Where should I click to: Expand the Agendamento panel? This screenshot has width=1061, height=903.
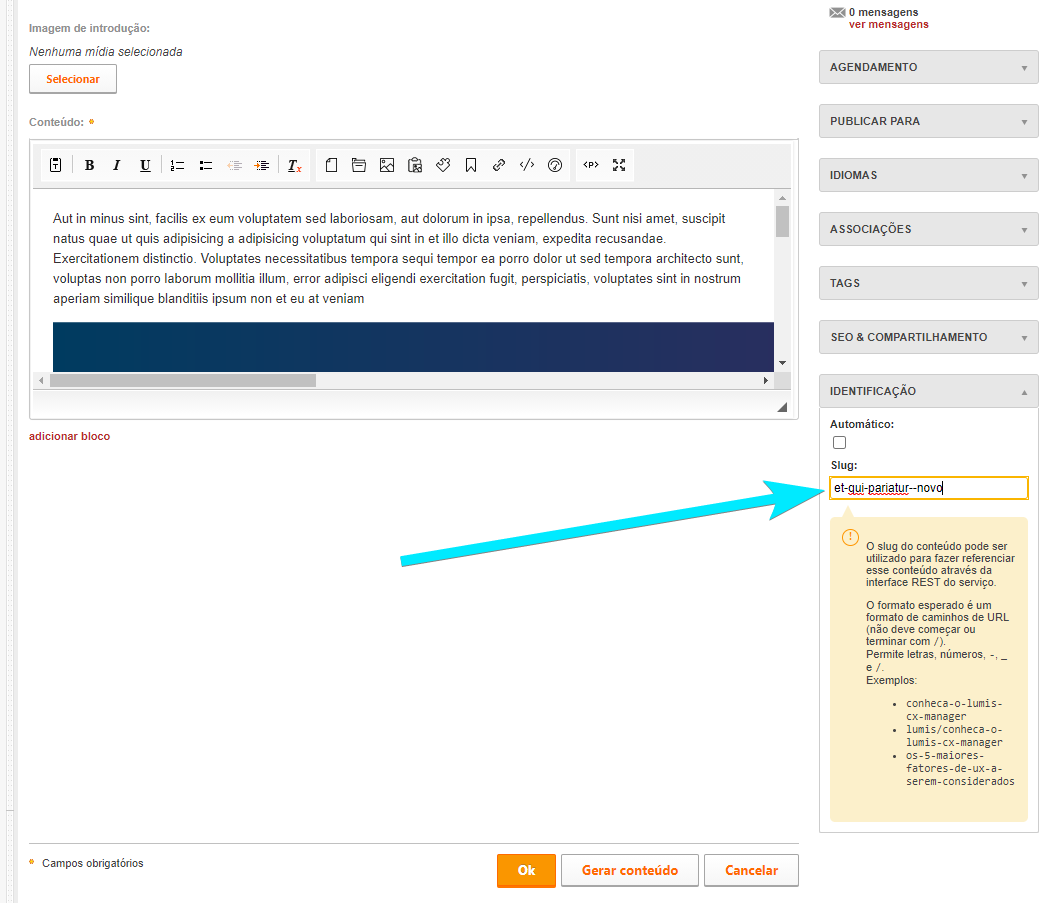[x=928, y=67]
